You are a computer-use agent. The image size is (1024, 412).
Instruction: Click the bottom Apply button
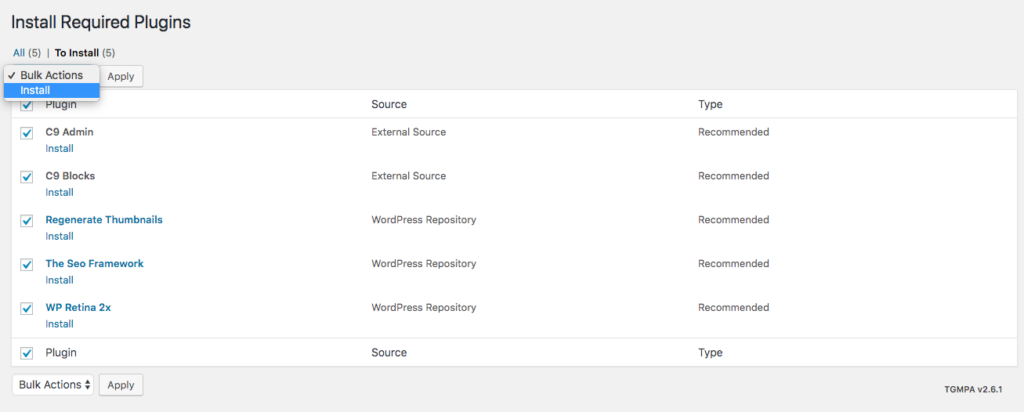coord(121,385)
